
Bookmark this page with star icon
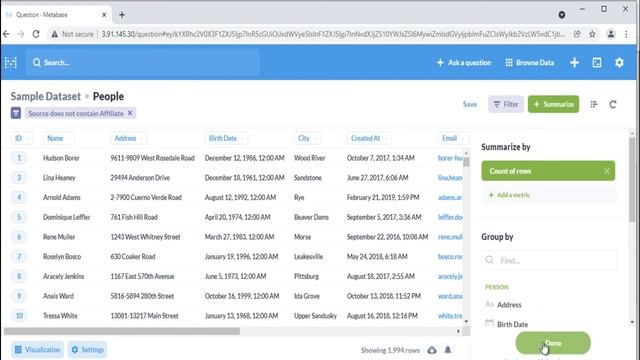(592, 34)
